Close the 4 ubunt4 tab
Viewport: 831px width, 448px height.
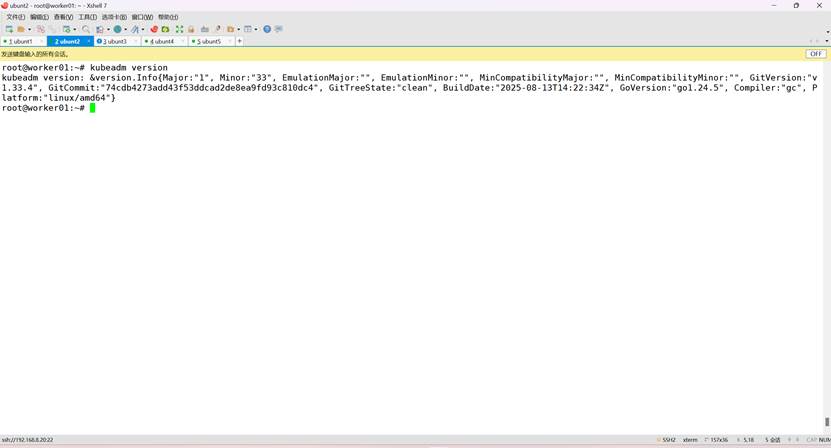click(183, 41)
